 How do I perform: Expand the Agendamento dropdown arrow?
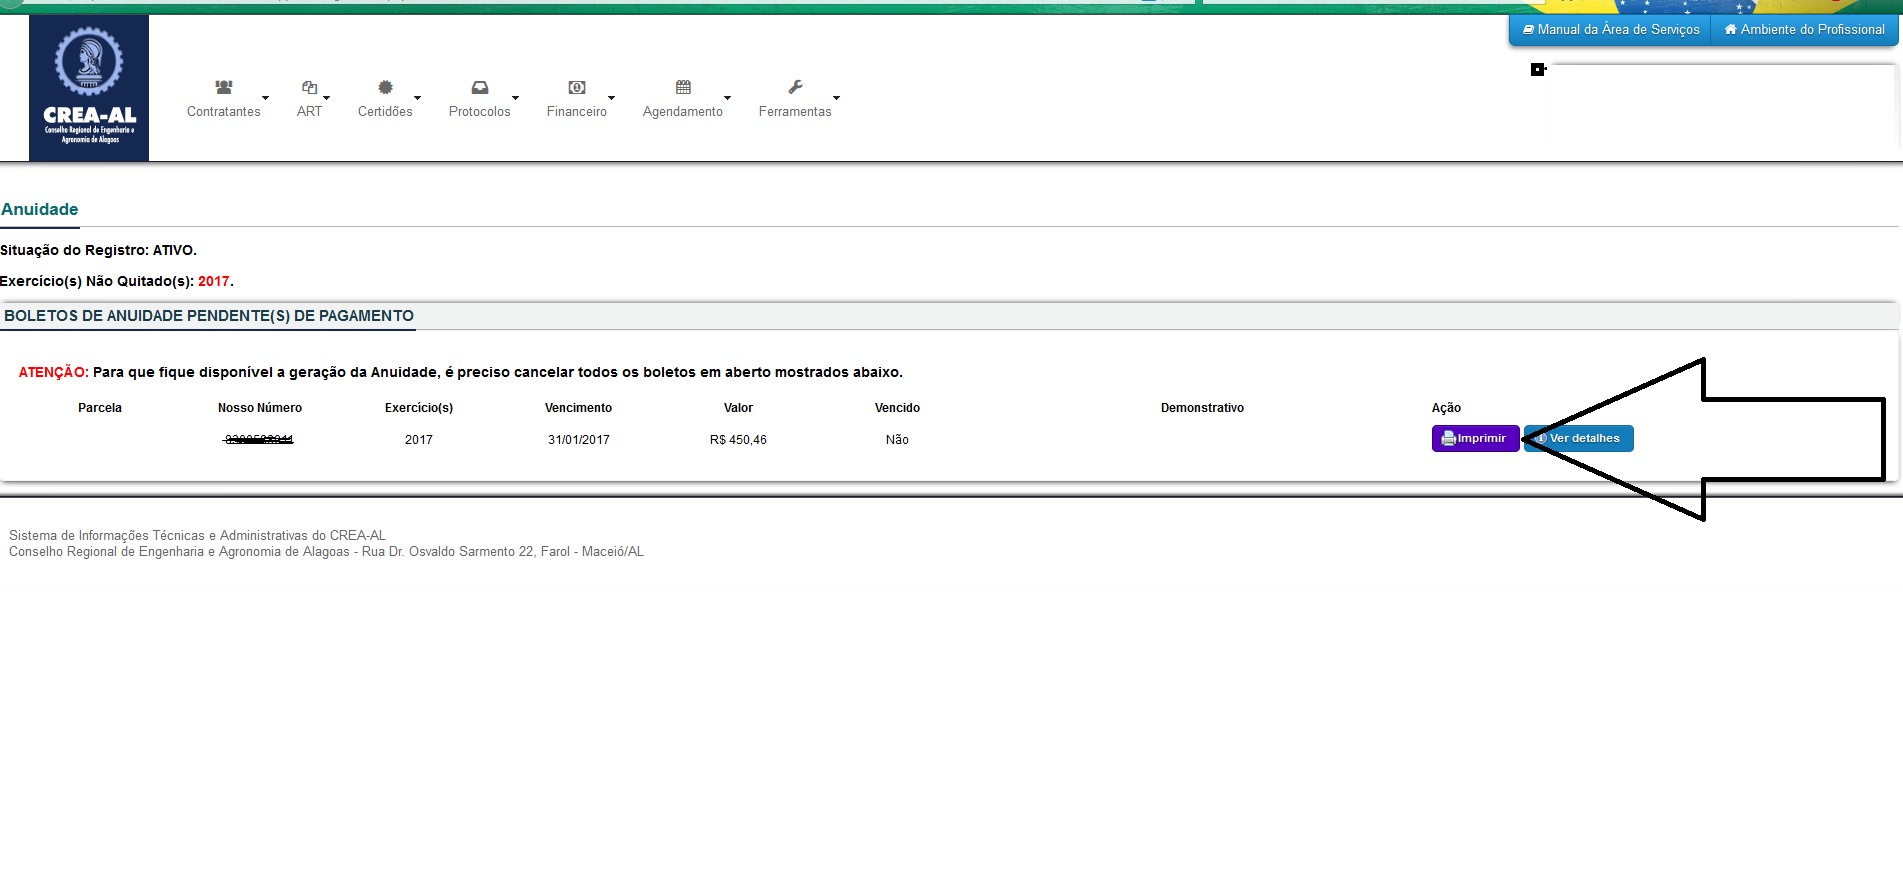point(727,98)
